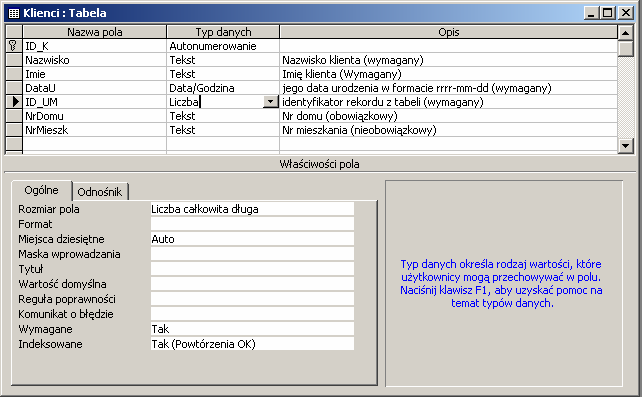This screenshot has height=397, width=642.
Task: Click description 'Imię klienta (Wymagany)'
Action: [448, 74]
